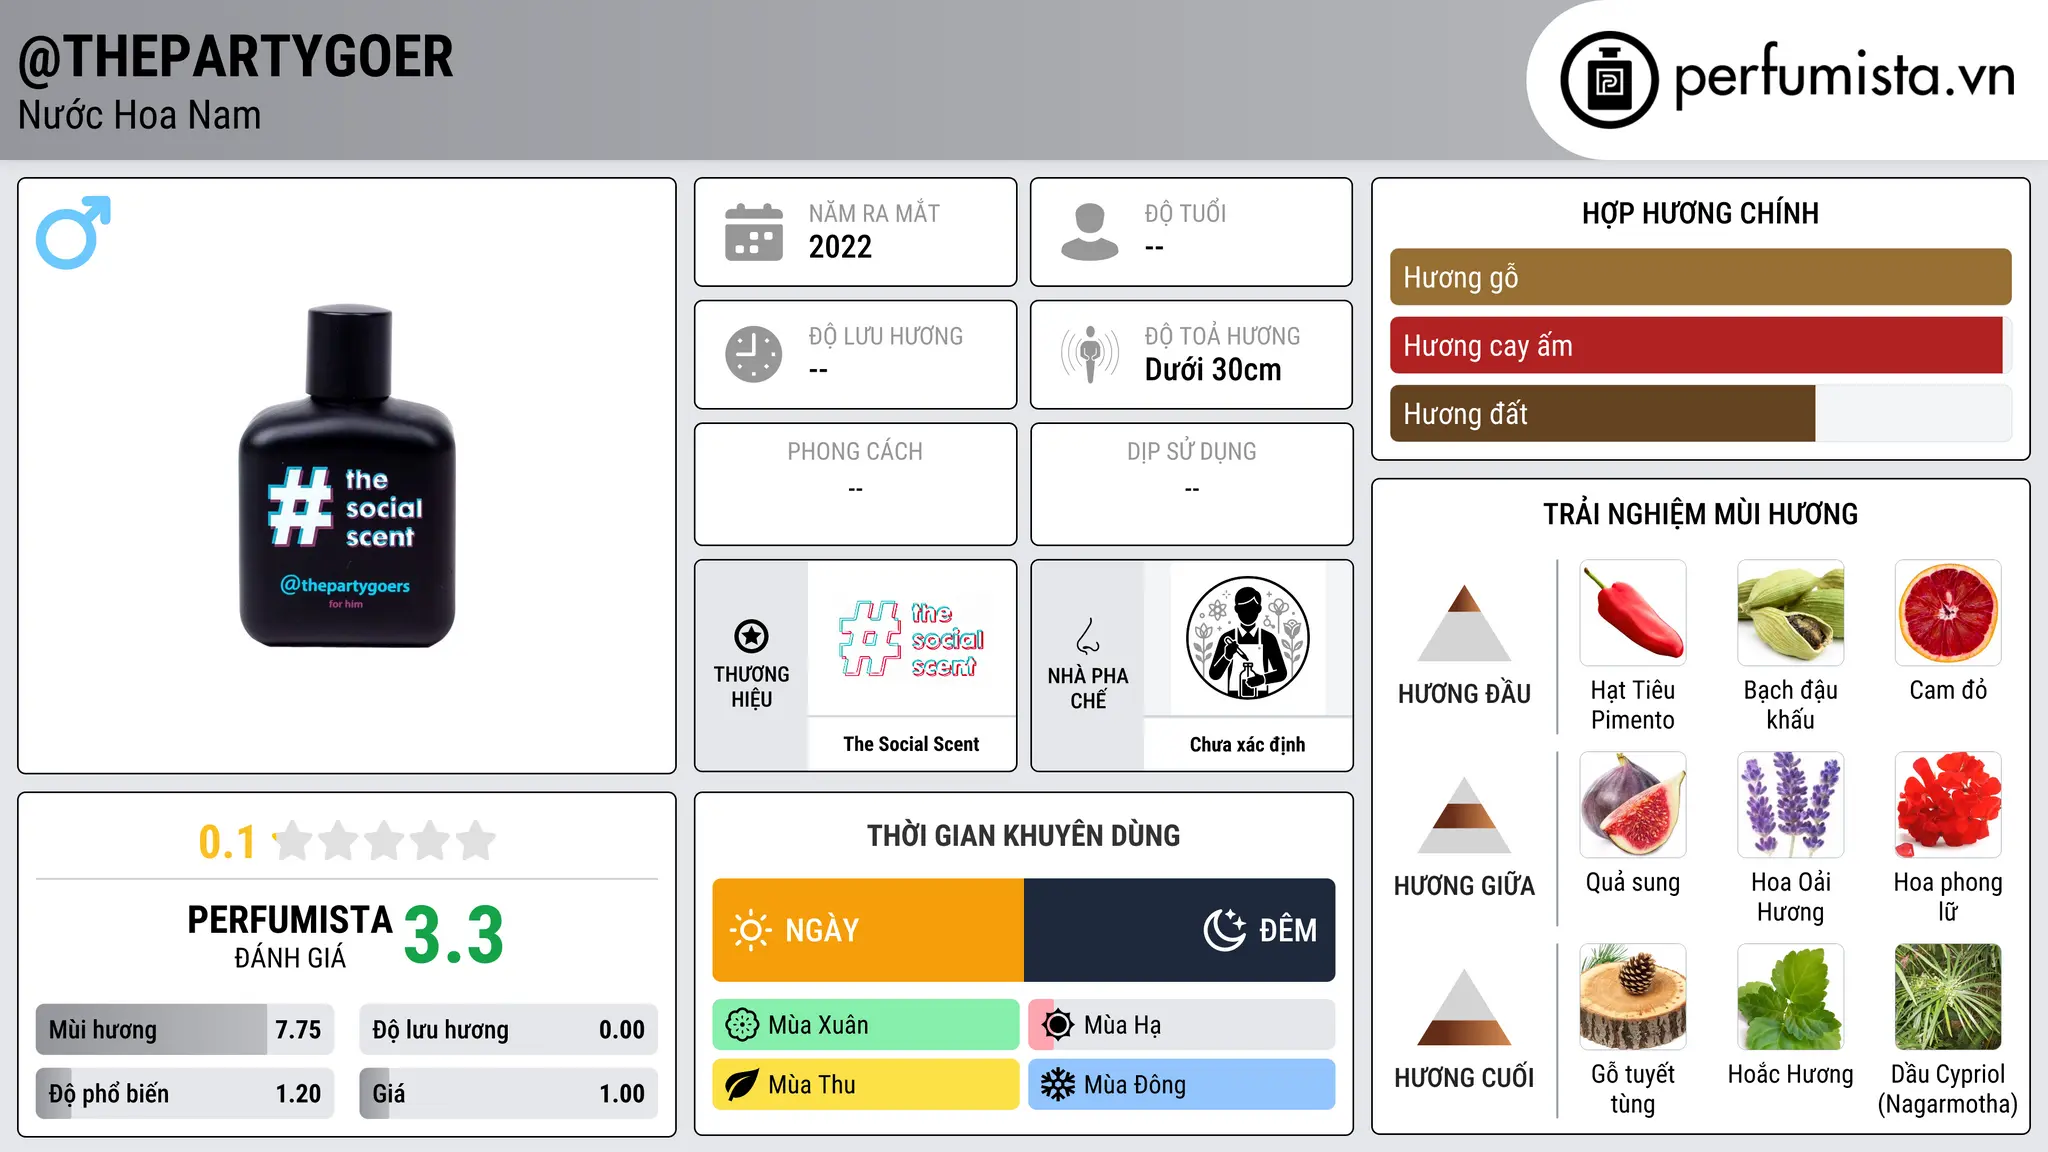Click the launch year value 2022
Image resolution: width=2048 pixels, height=1152 pixels.
coord(840,247)
